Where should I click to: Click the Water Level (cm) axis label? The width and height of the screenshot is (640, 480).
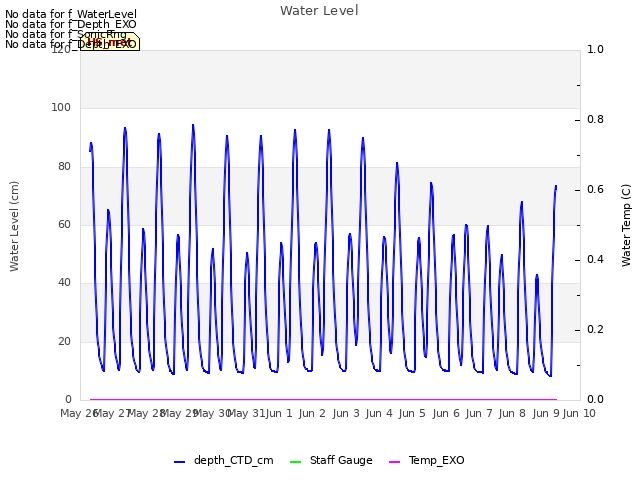14,226
